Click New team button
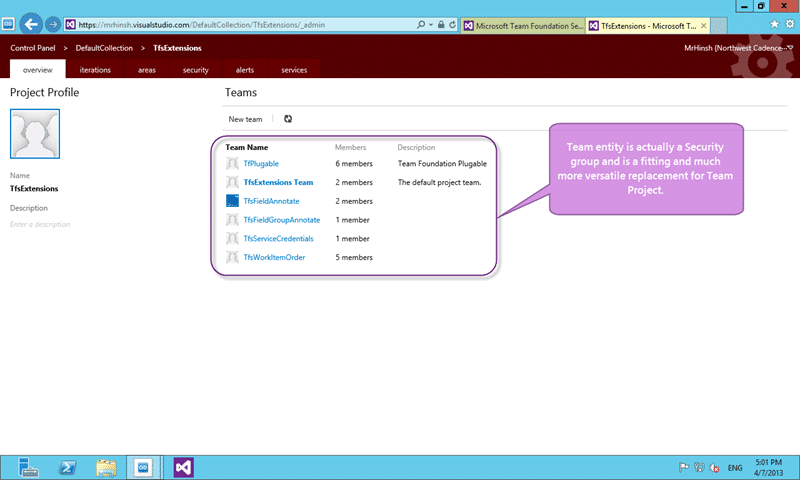This screenshot has height=480, width=800. [245, 119]
